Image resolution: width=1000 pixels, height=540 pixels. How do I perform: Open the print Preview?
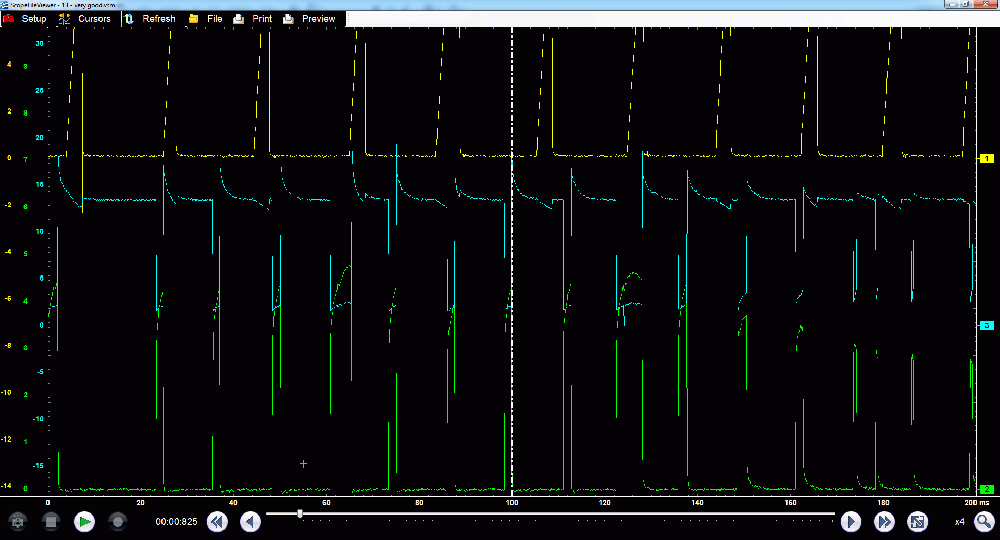318,19
